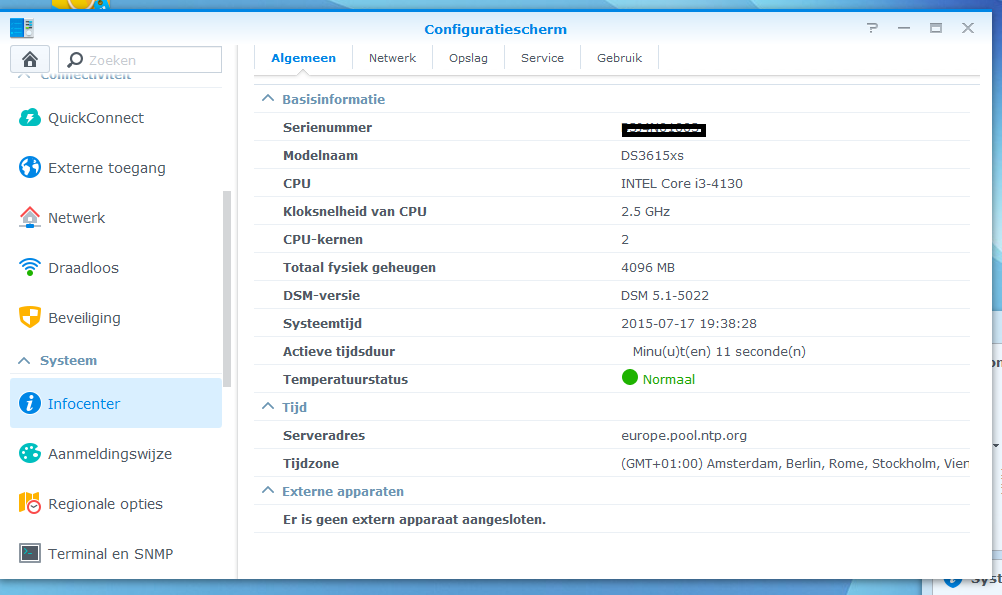Click the clock speed value 2.5 GHz
The height and width of the screenshot is (595, 1002).
coord(645,212)
